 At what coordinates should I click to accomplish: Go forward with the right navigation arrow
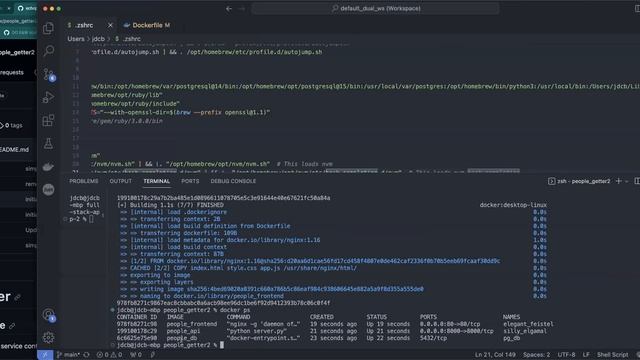tap(242, 8)
